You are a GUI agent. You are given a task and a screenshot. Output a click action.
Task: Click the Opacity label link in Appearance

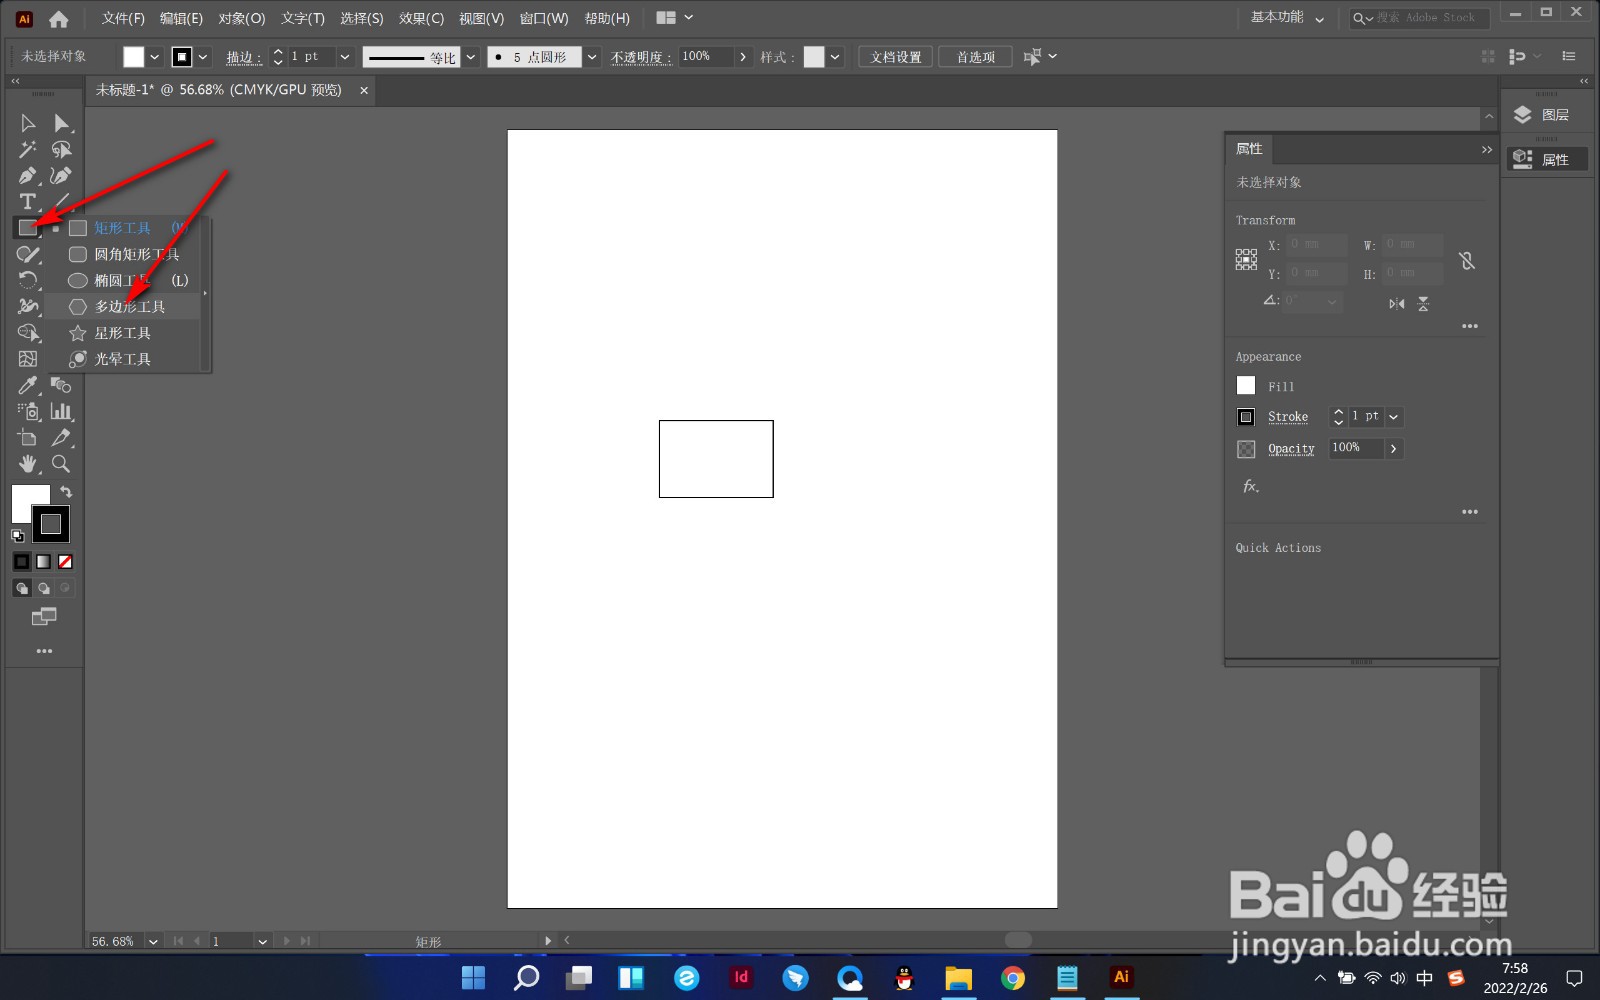pos(1291,449)
